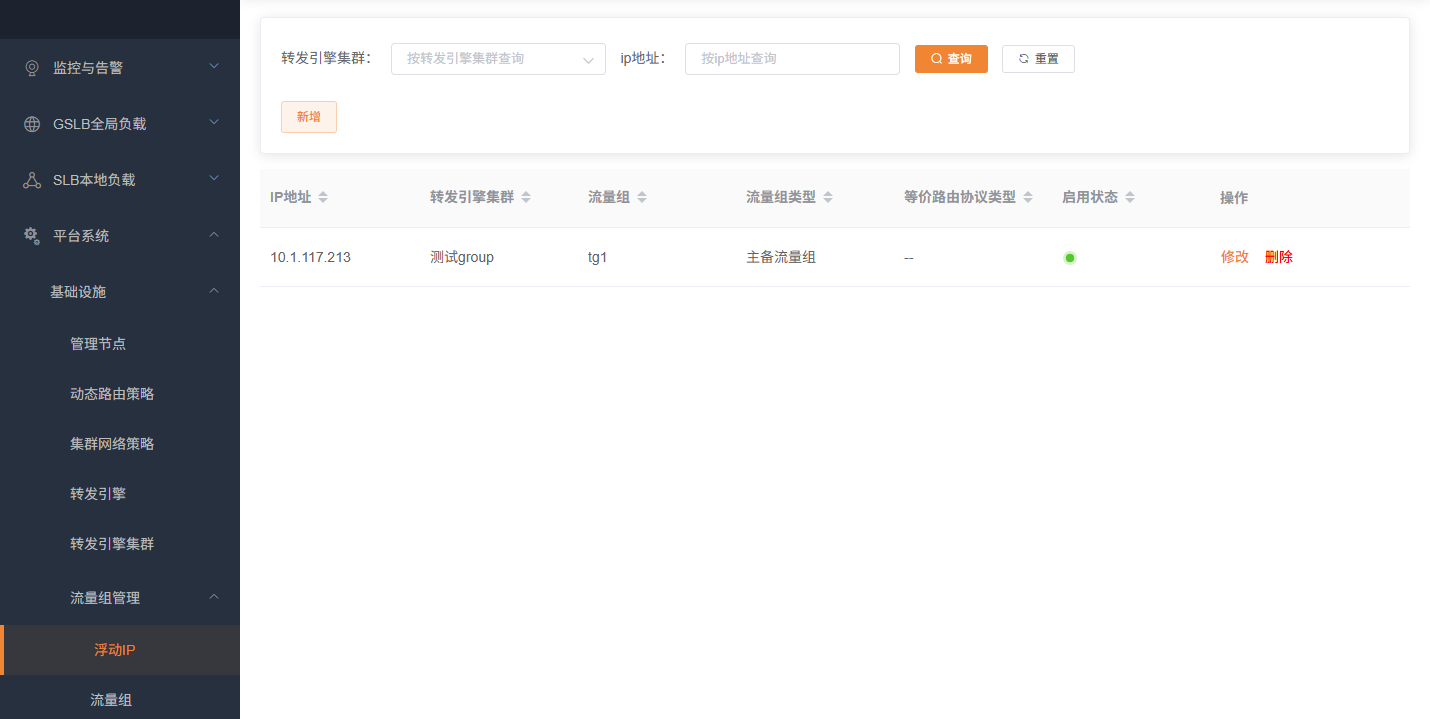Click the 监控与告警 monitoring icon

[x=32, y=68]
